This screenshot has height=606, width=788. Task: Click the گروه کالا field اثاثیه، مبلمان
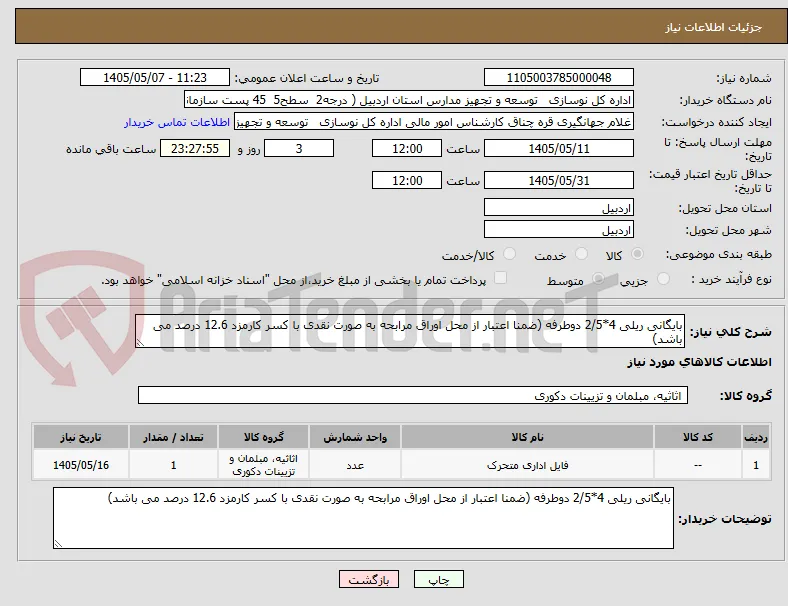click(413, 395)
